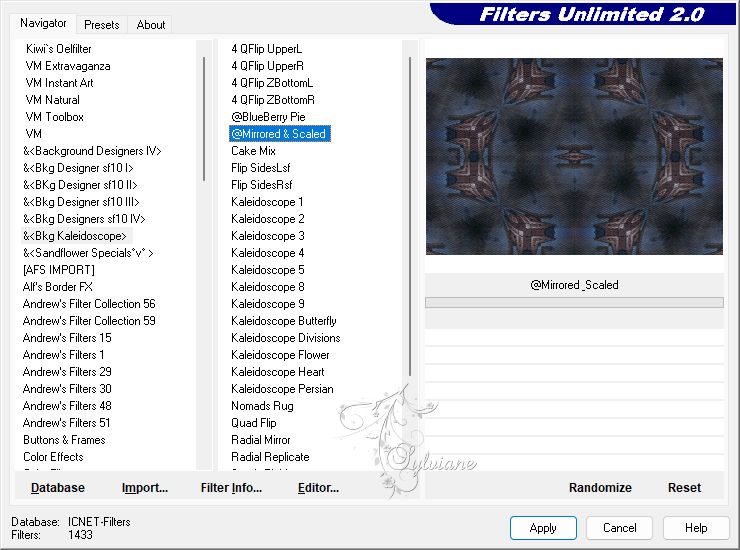
Task: Choose the Kaleidoscope Butterfly filter
Action: [284, 321]
